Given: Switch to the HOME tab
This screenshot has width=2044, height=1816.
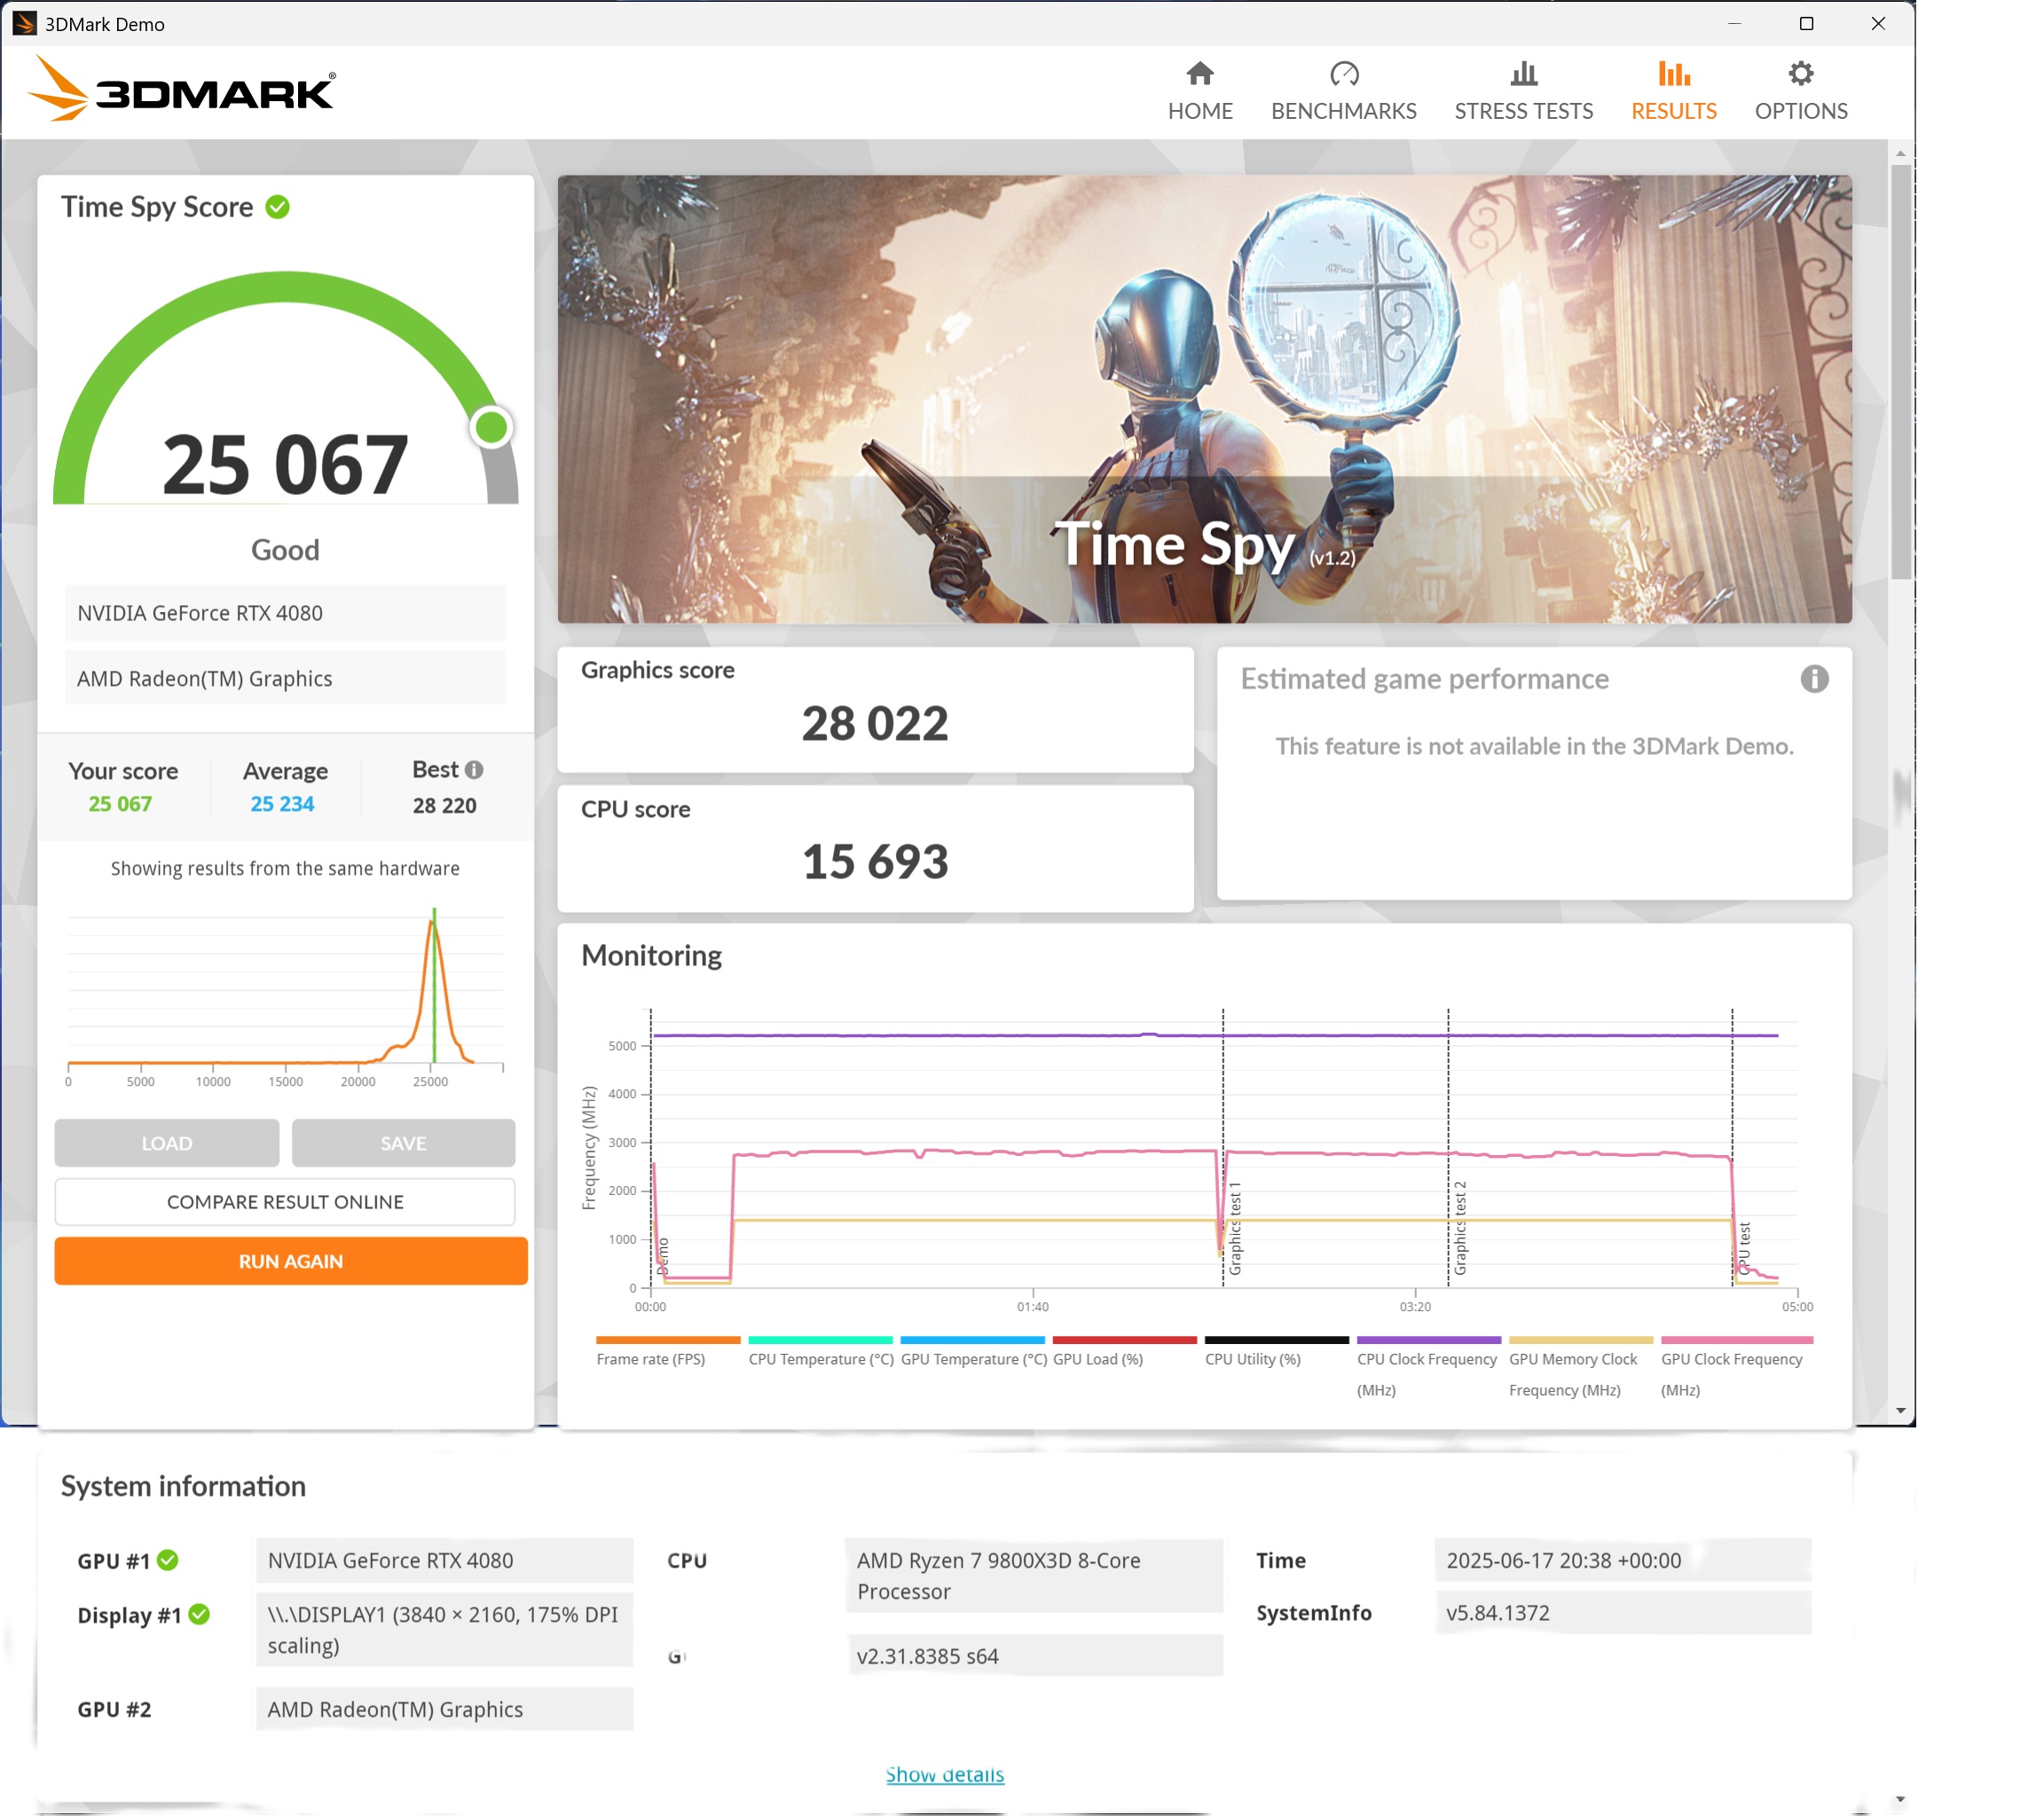Looking at the screenshot, I should 1200,90.
